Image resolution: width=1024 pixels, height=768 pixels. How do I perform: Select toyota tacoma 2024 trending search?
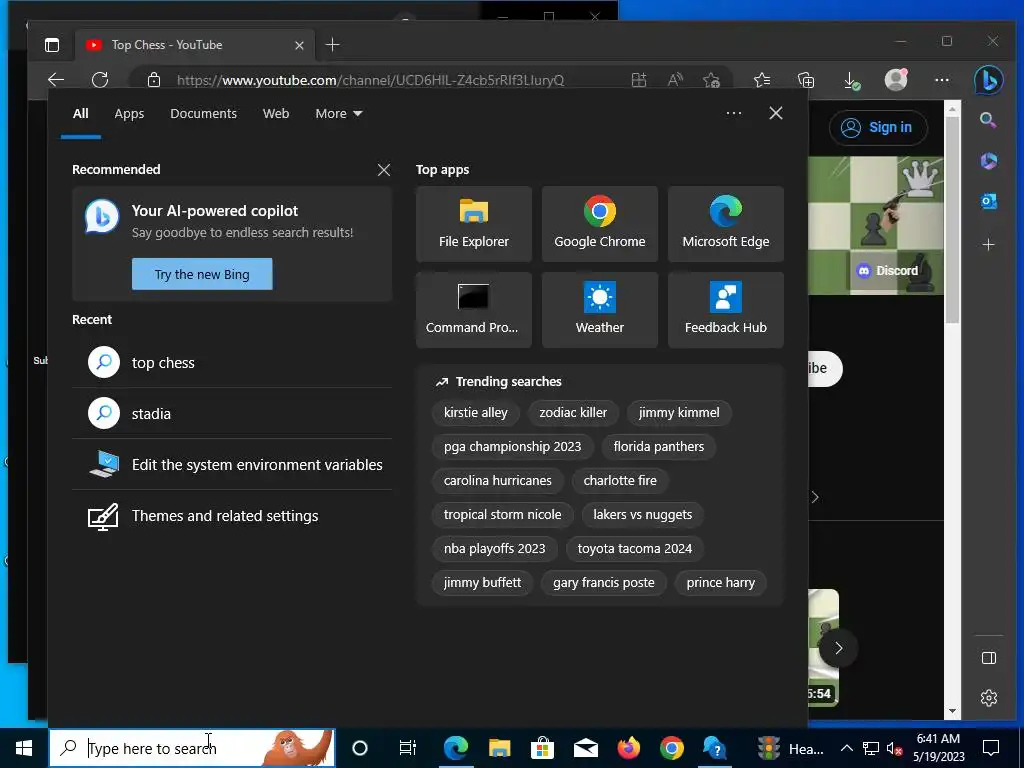(x=634, y=549)
